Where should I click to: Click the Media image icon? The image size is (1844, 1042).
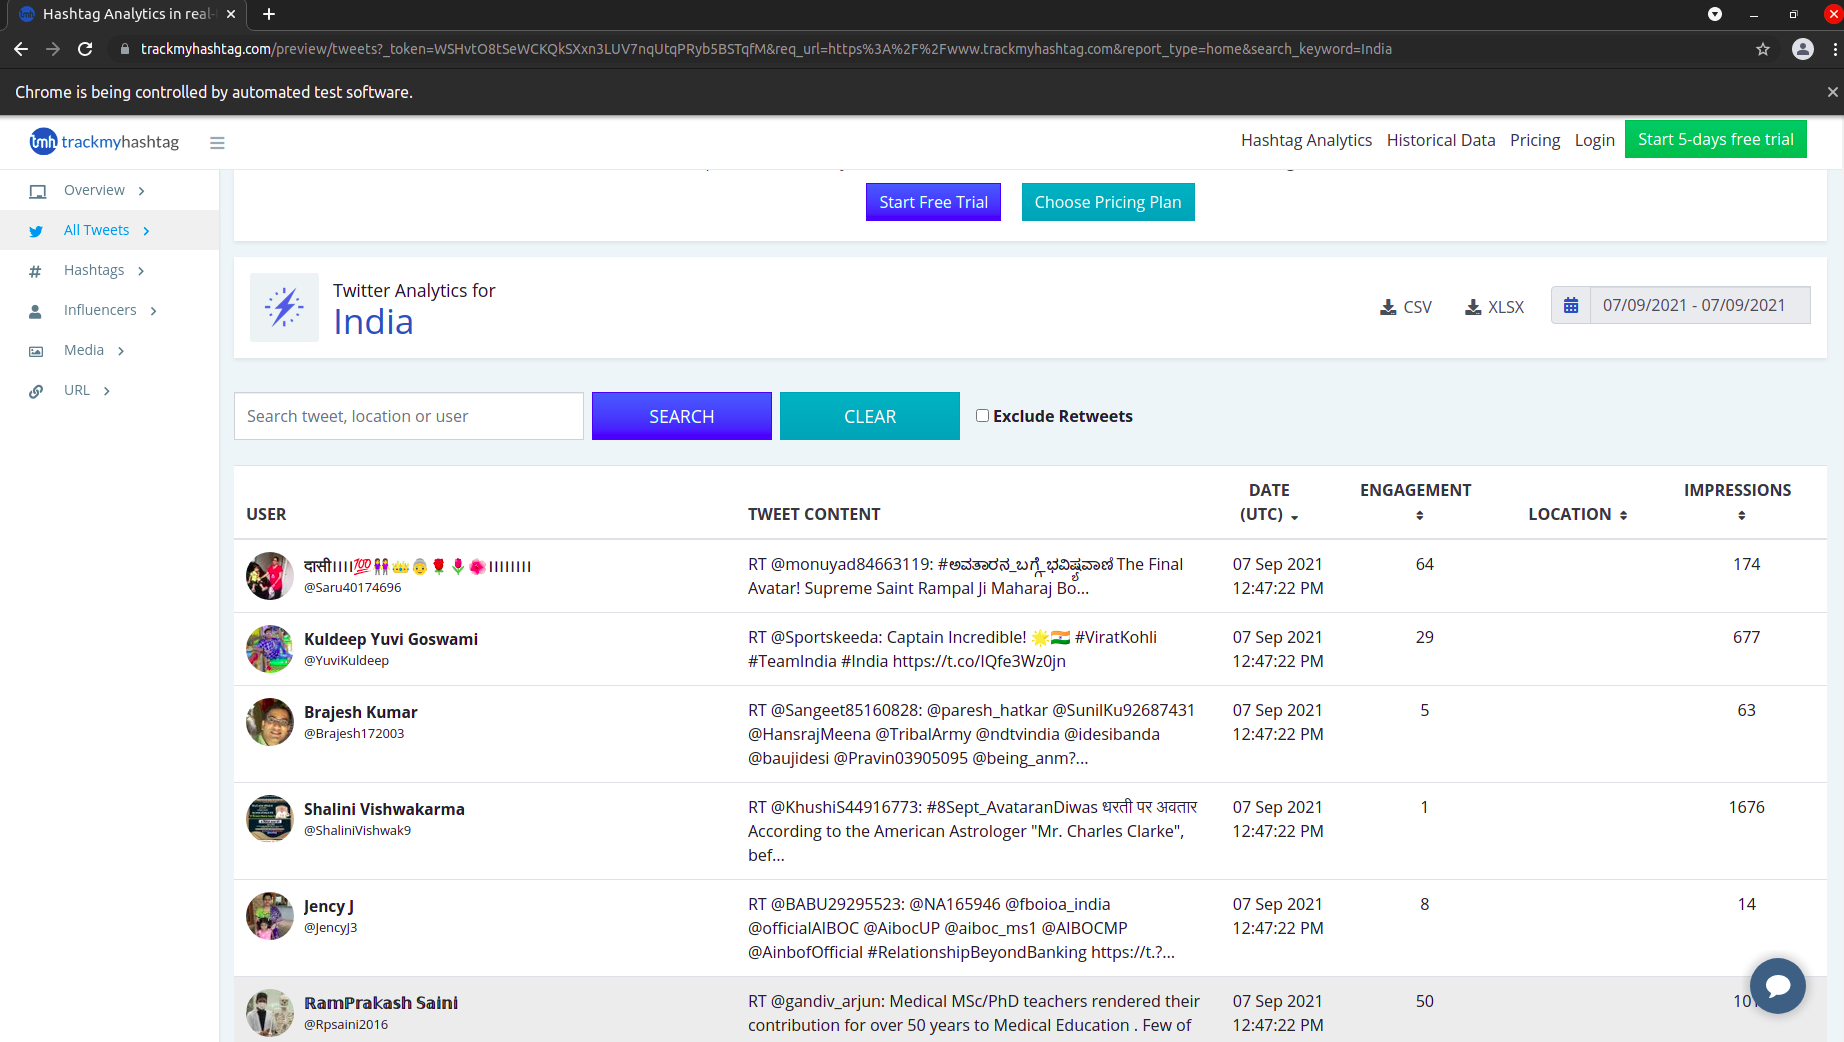36,351
